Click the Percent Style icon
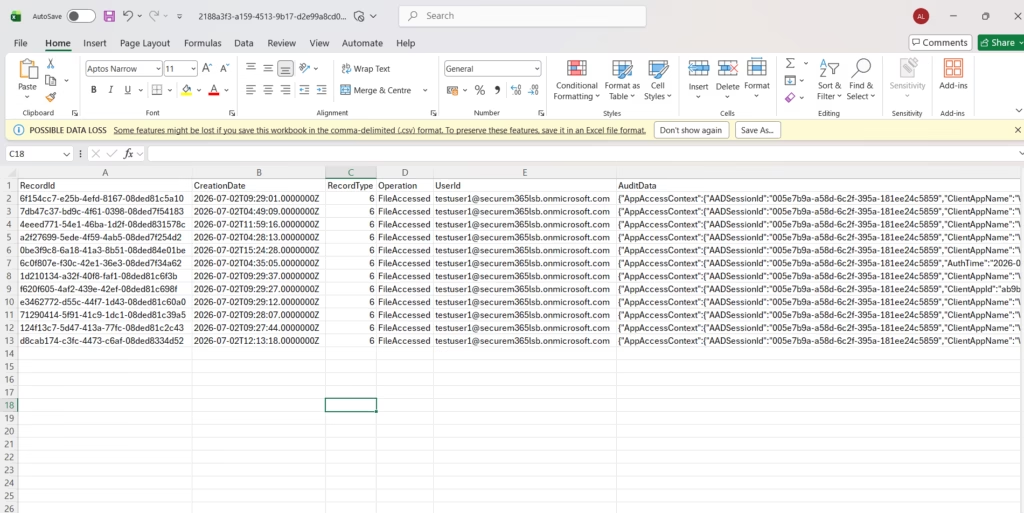Viewport: 1024px width, 513px height. (479, 90)
